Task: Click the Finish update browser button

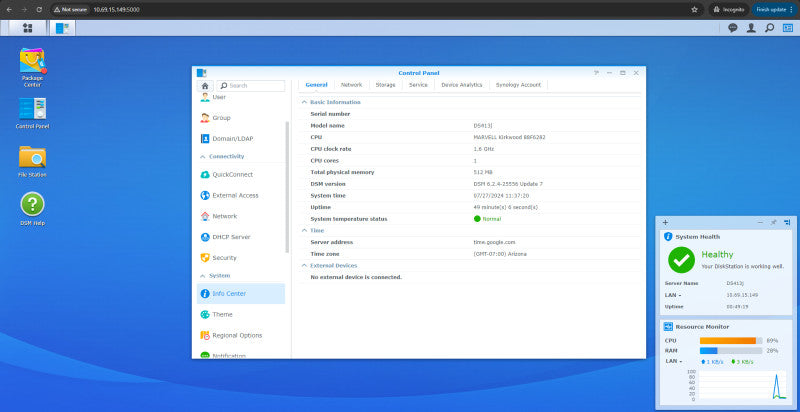Action: [776, 9]
